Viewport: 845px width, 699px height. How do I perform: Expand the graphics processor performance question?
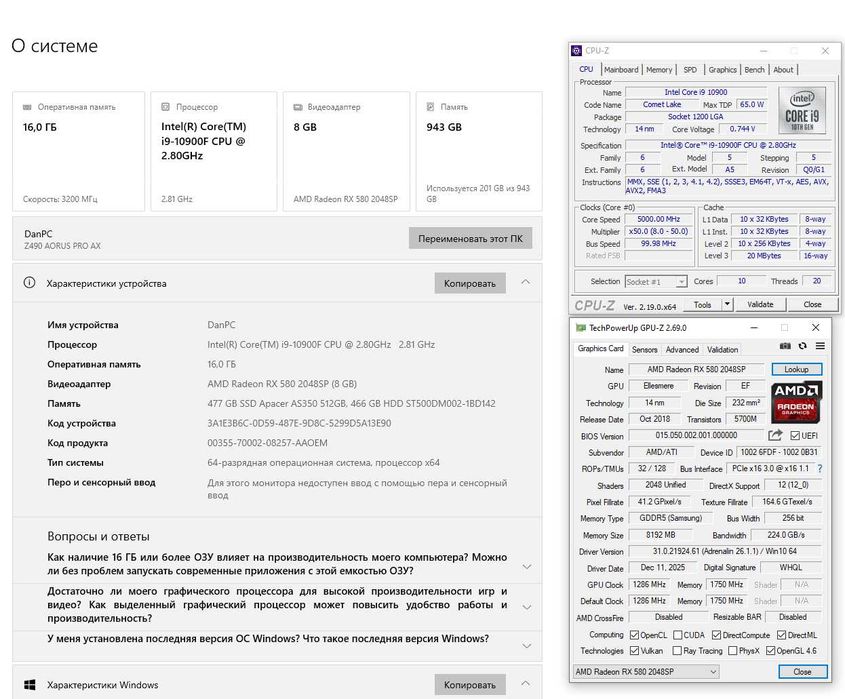tap(527, 607)
